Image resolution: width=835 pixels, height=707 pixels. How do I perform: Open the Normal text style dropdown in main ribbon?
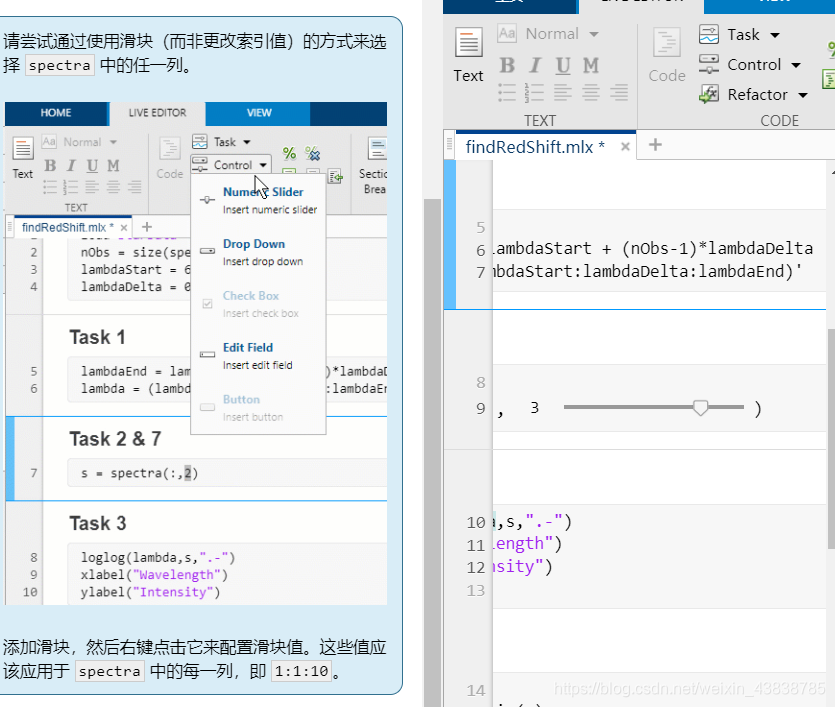tap(562, 34)
